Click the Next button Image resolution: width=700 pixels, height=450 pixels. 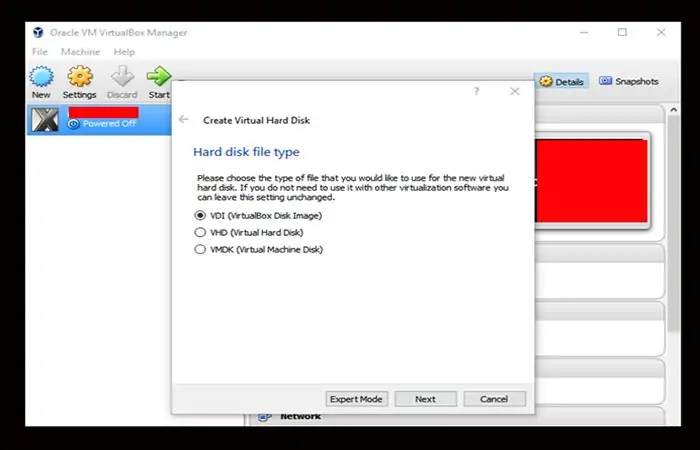pyautogui.click(x=425, y=399)
